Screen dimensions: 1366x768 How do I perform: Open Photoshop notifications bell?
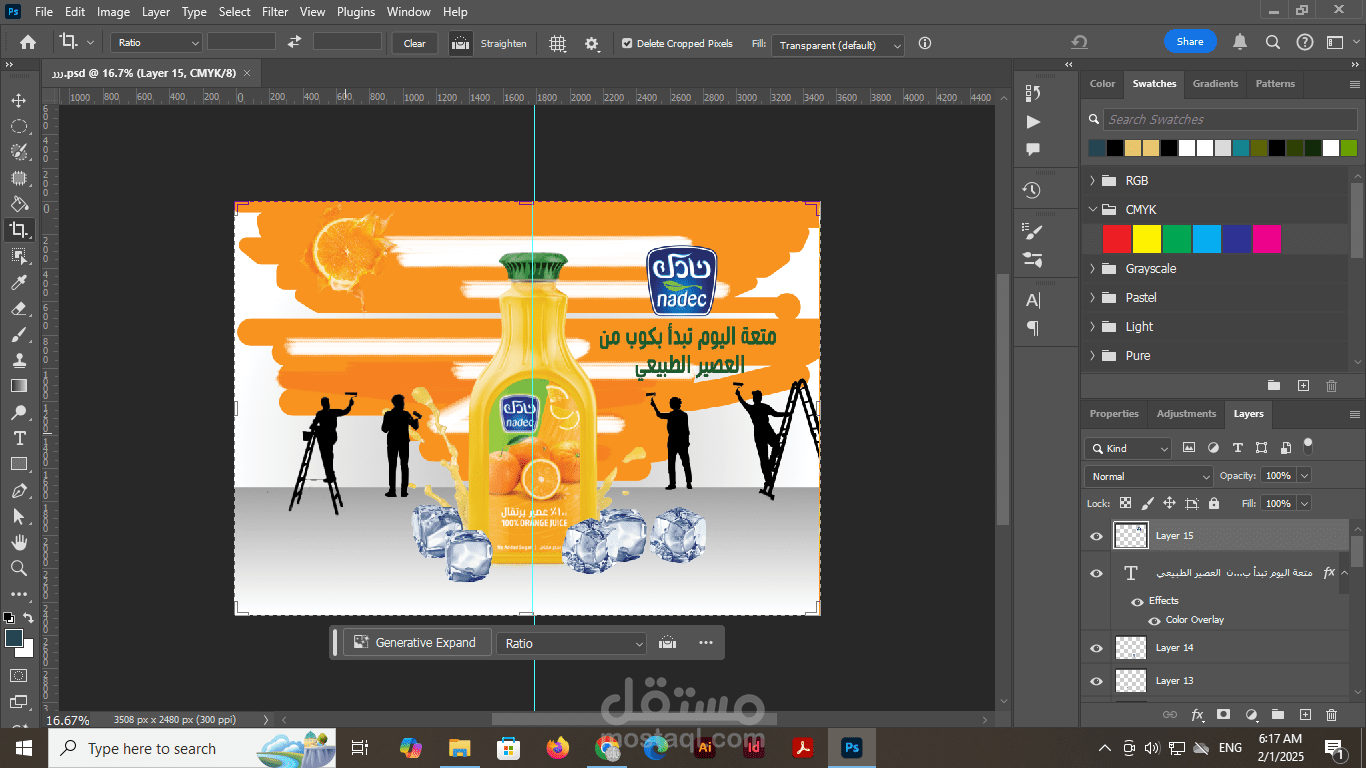pos(1240,42)
